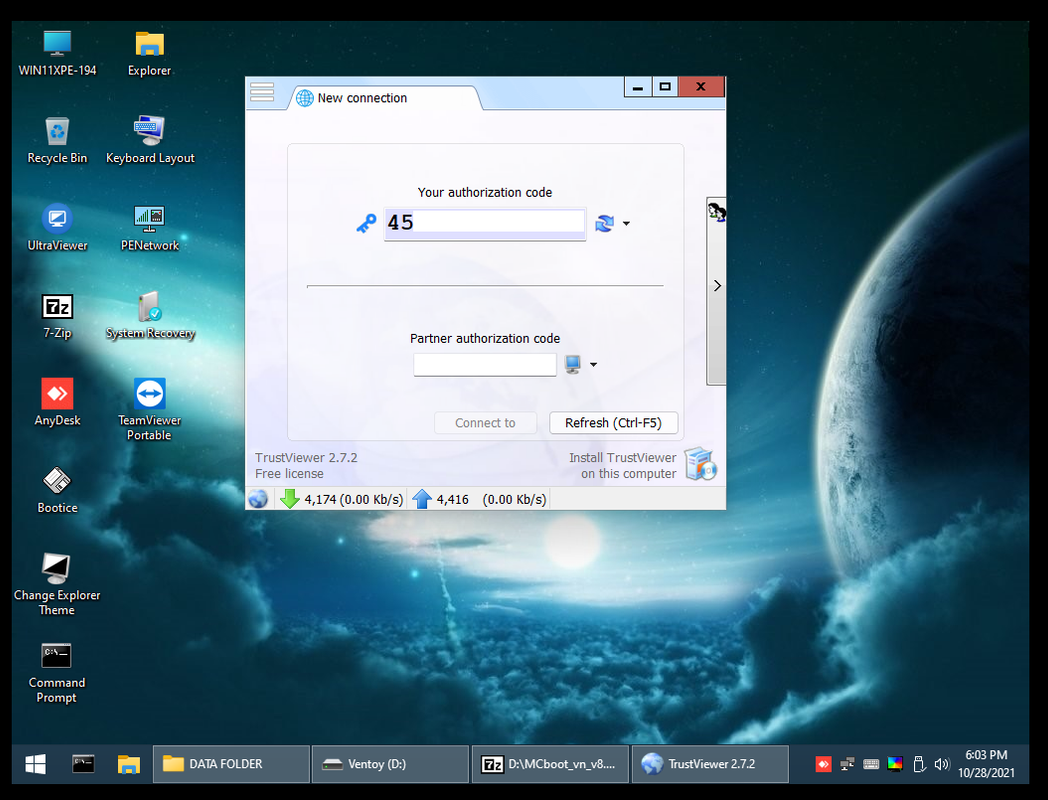Expand dropdown arrow beside computer icon
1048x800 pixels.
(594, 365)
